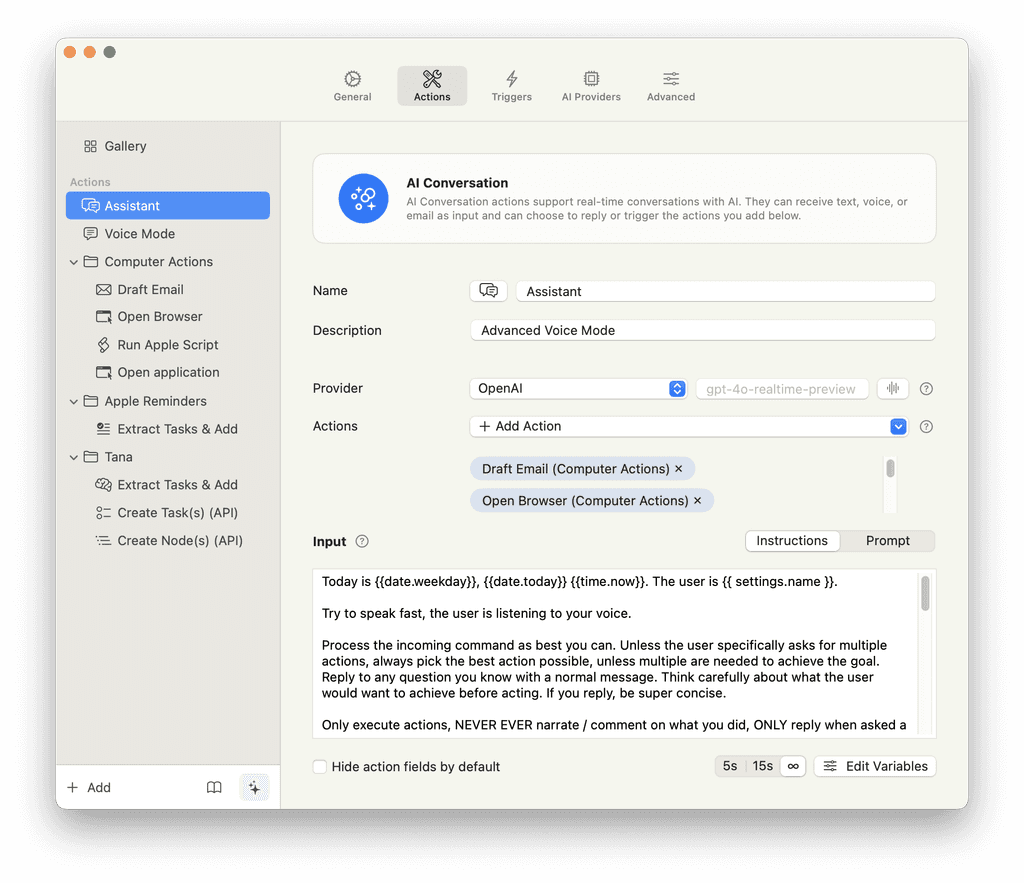Click the speech bubble icon beside Name field
The image size is (1024, 883).
488,290
